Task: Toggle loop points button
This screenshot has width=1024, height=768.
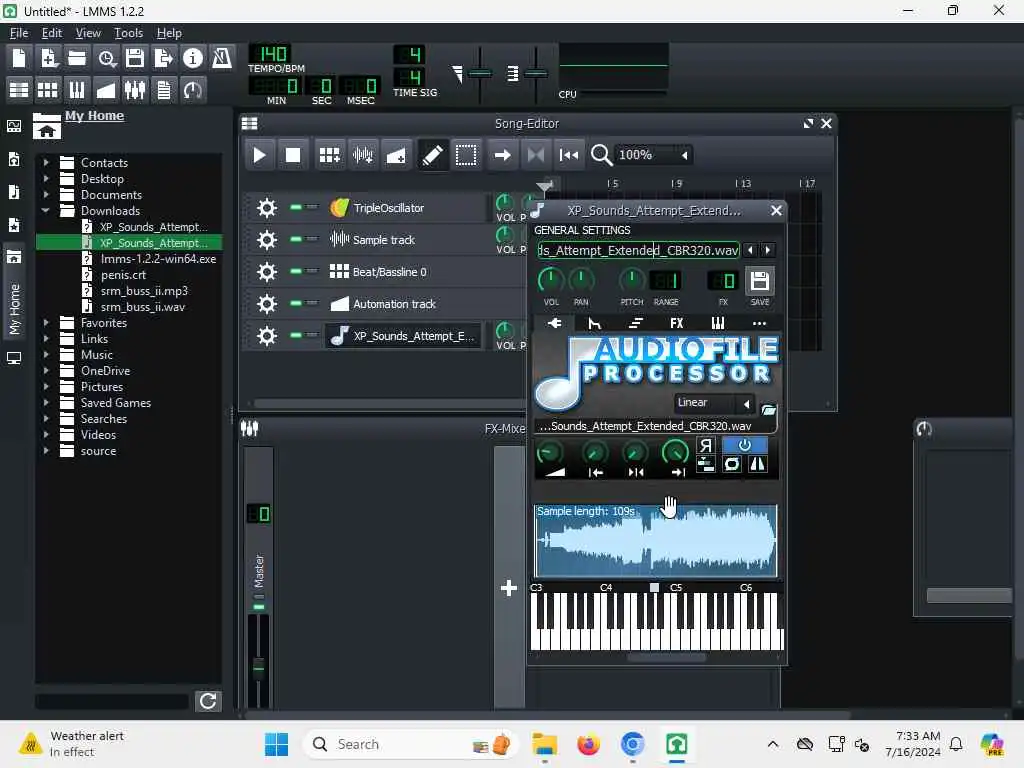Action: 536,155
